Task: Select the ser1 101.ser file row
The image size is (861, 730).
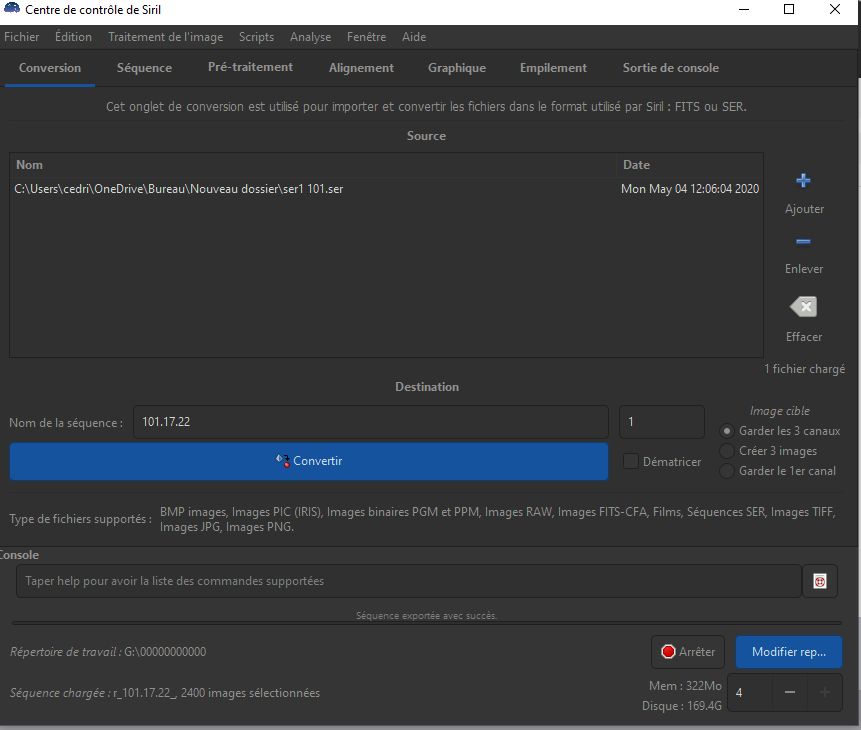Action: click(x=386, y=189)
